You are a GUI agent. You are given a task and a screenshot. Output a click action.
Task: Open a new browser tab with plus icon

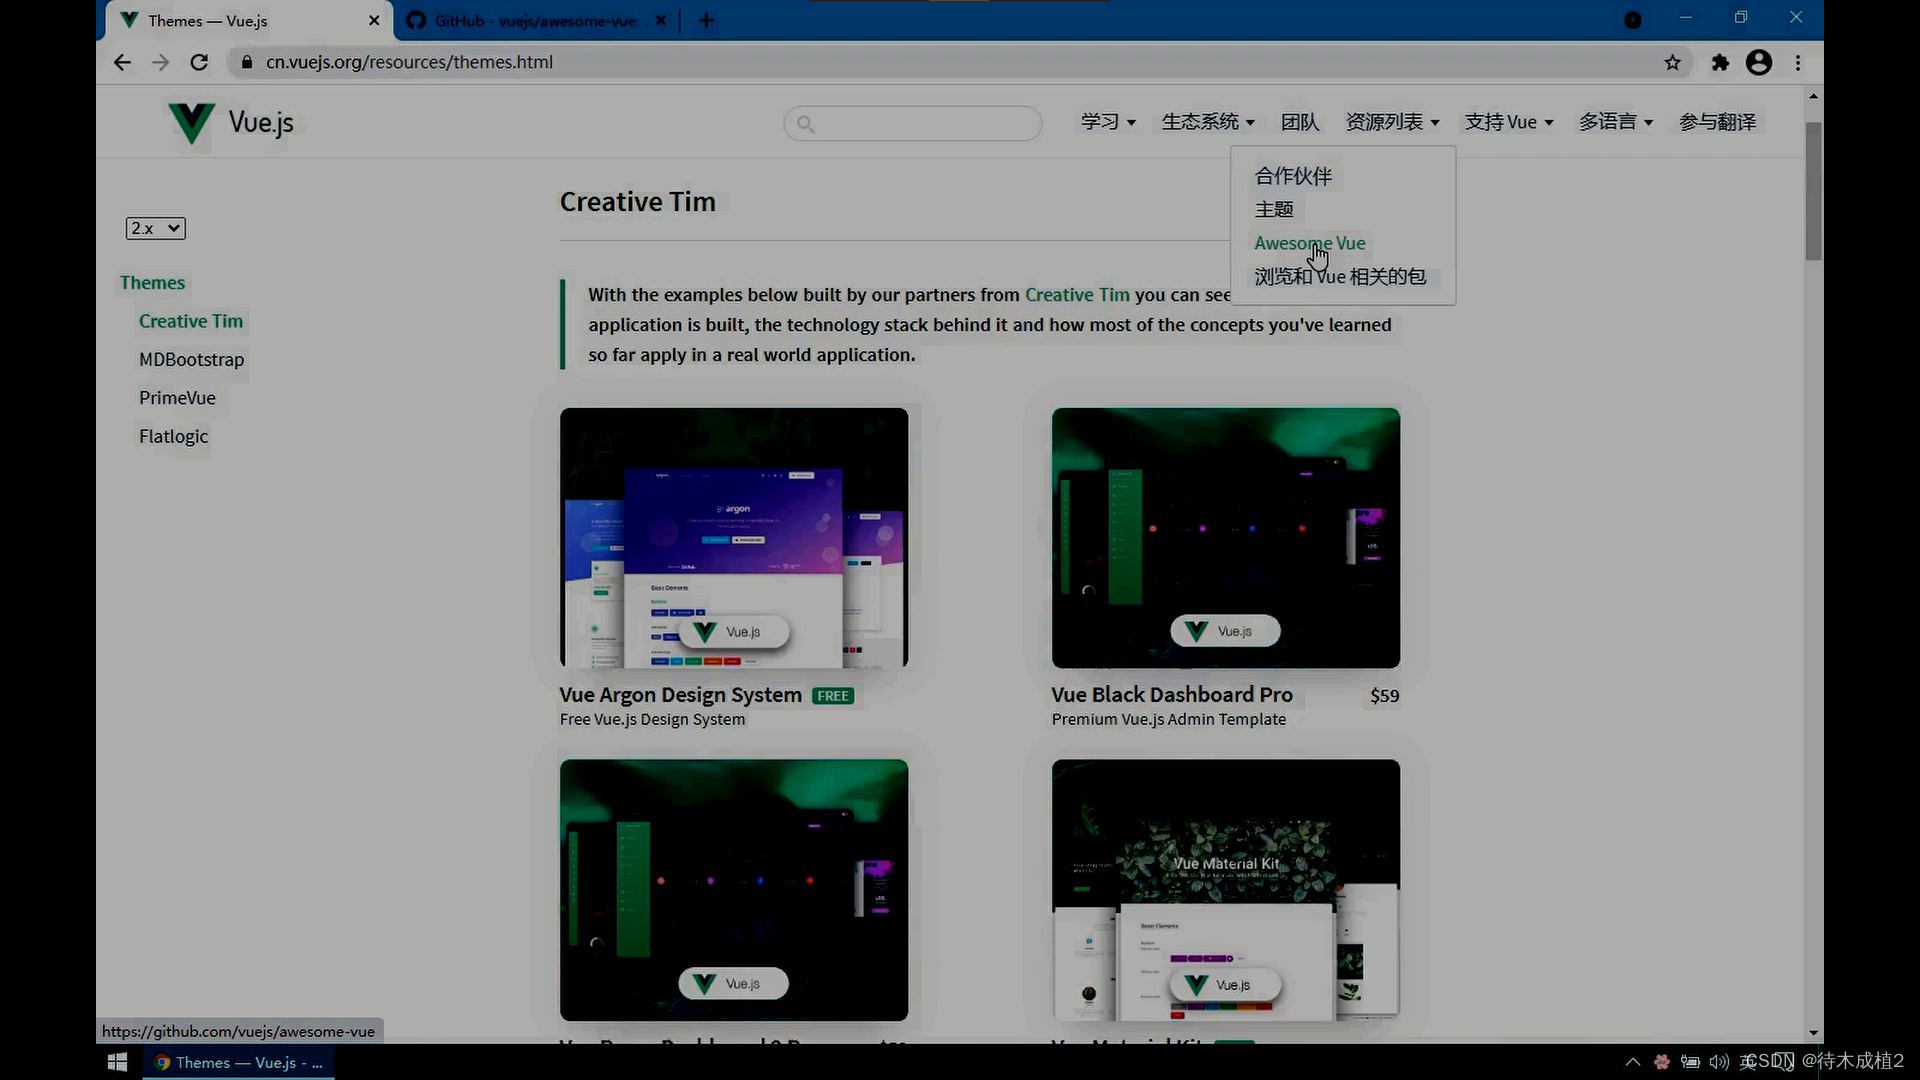[x=706, y=20]
